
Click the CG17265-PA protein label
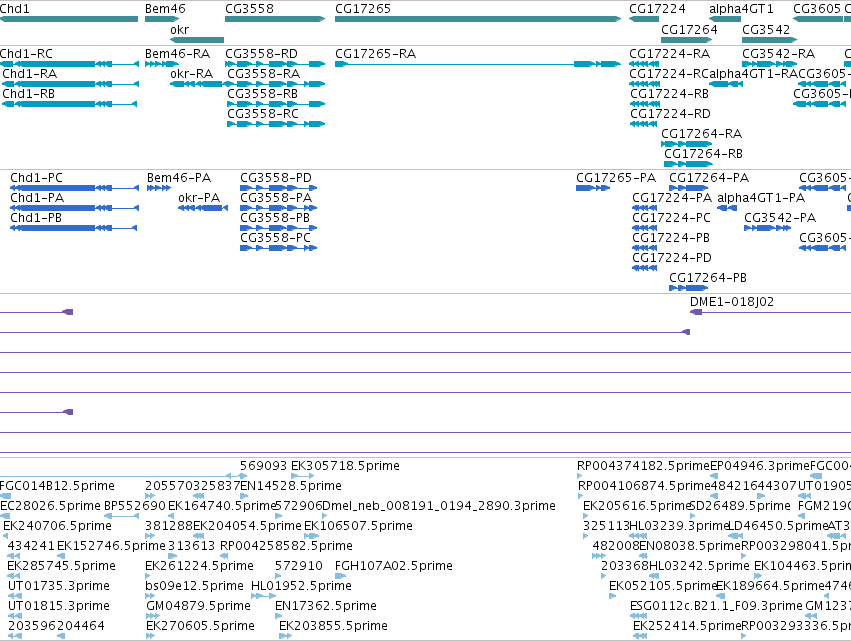click(616, 178)
